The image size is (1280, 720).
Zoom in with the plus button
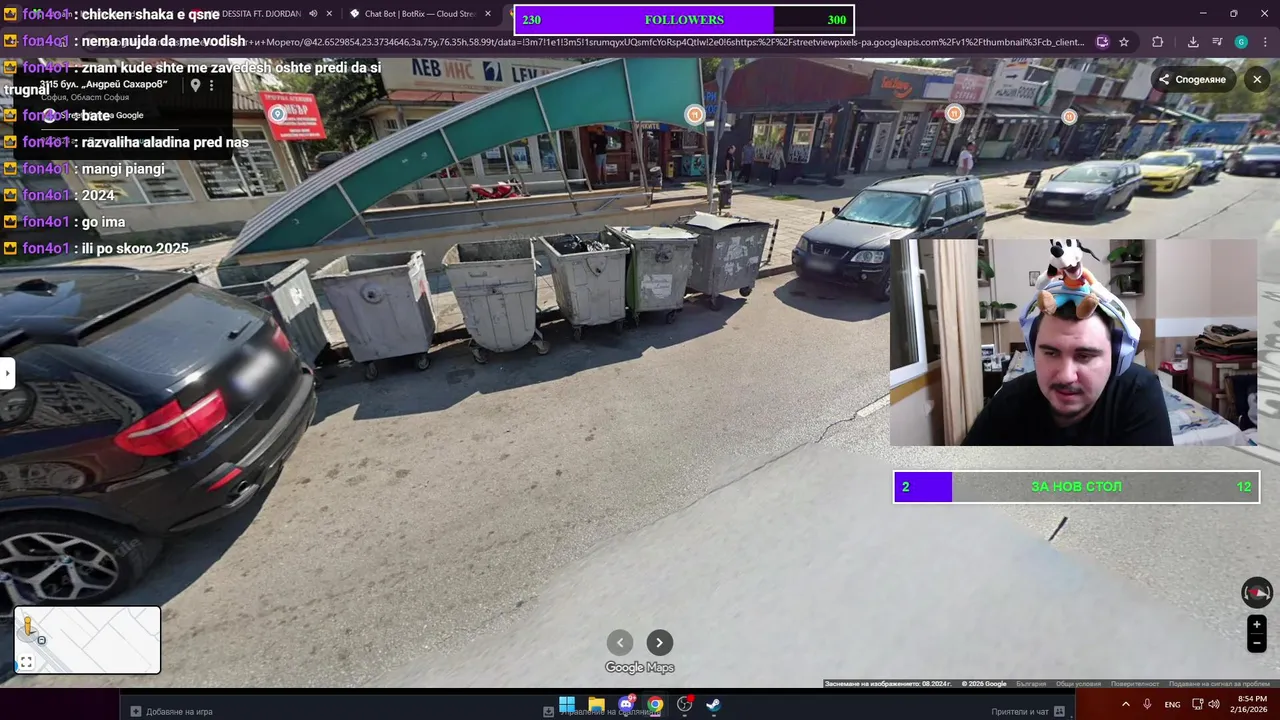(1257, 625)
